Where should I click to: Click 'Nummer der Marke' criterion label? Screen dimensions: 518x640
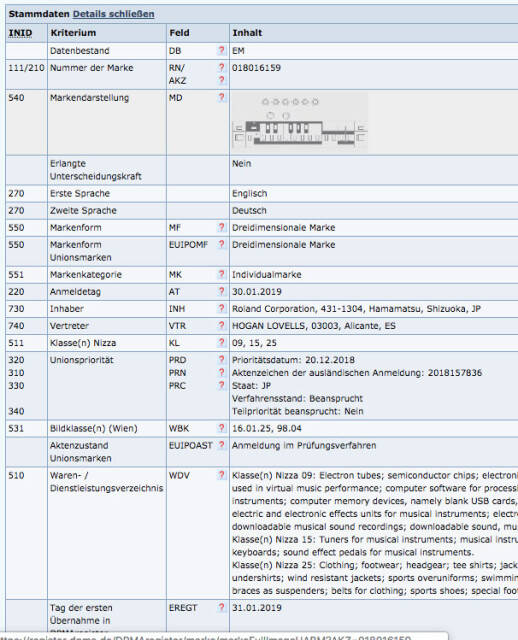pos(91,68)
